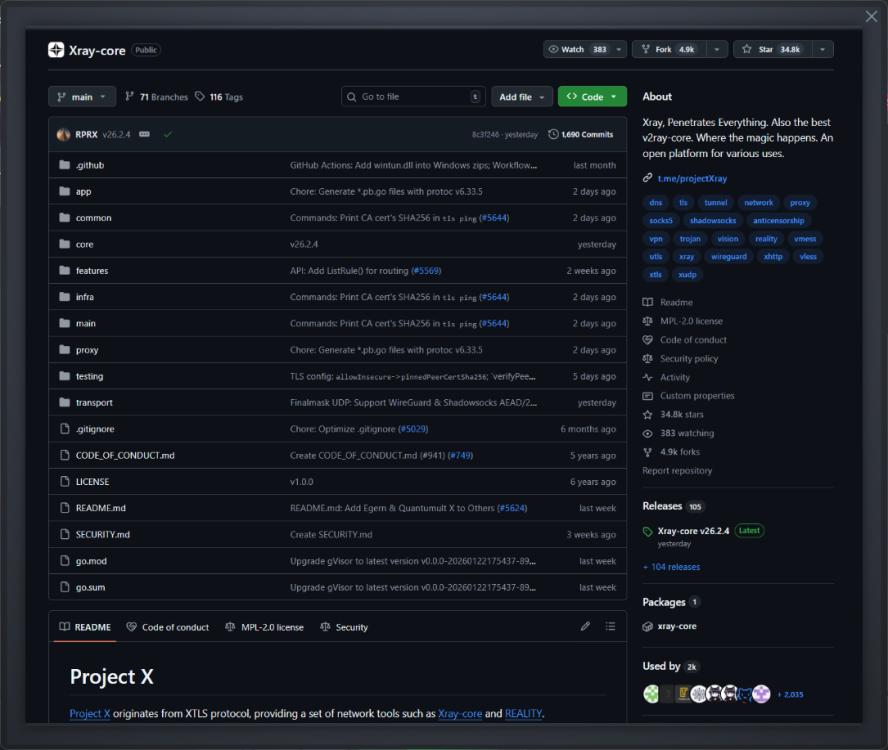Viewport: 888px width, 750px height.
Task: Open the infra folder
Action: tap(85, 297)
